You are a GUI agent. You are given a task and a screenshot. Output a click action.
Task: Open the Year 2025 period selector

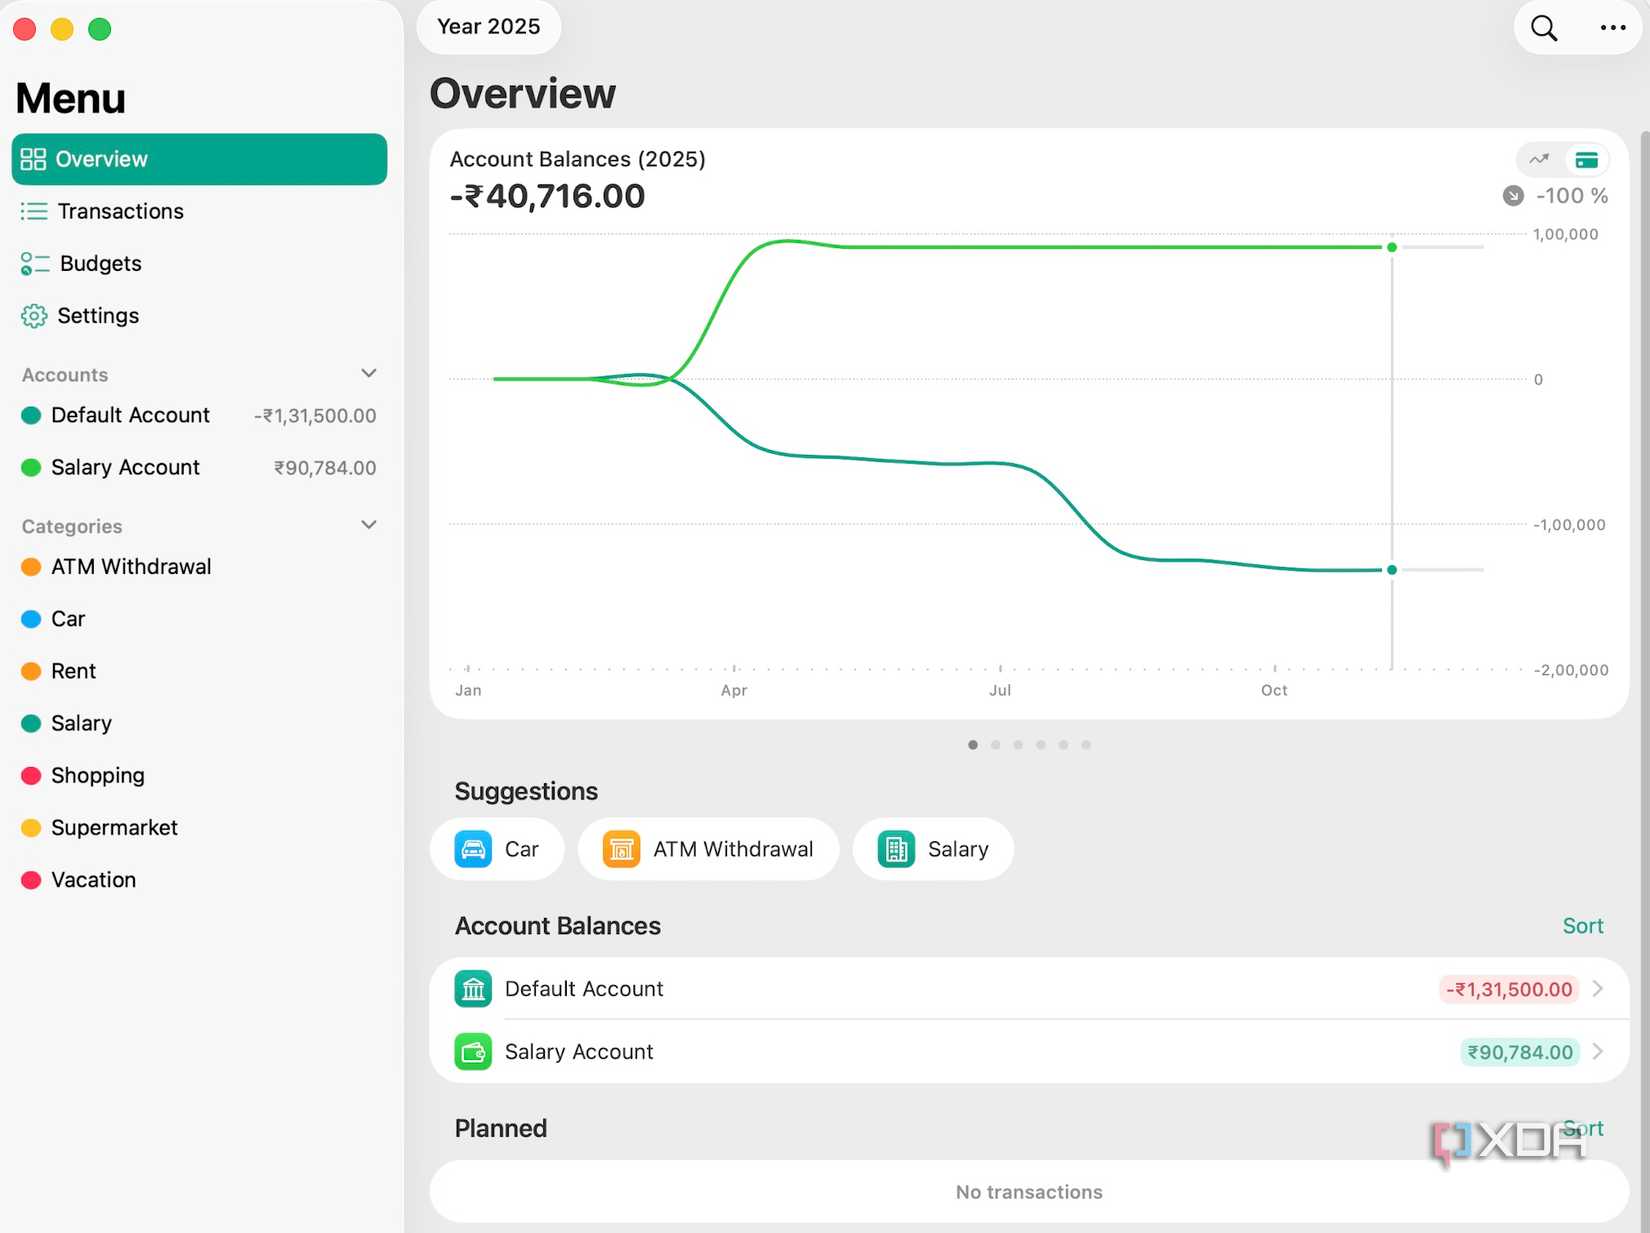pyautogui.click(x=489, y=27)
